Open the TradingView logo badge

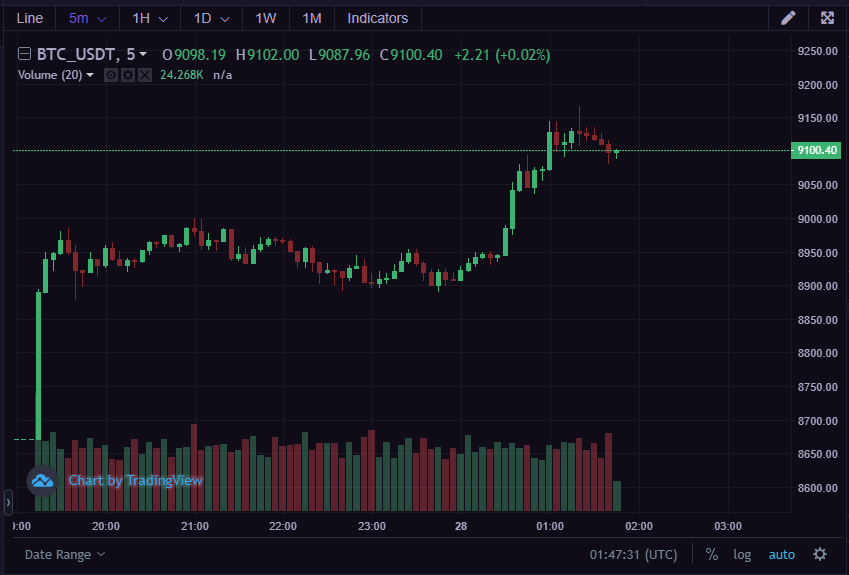coord(42,480)
